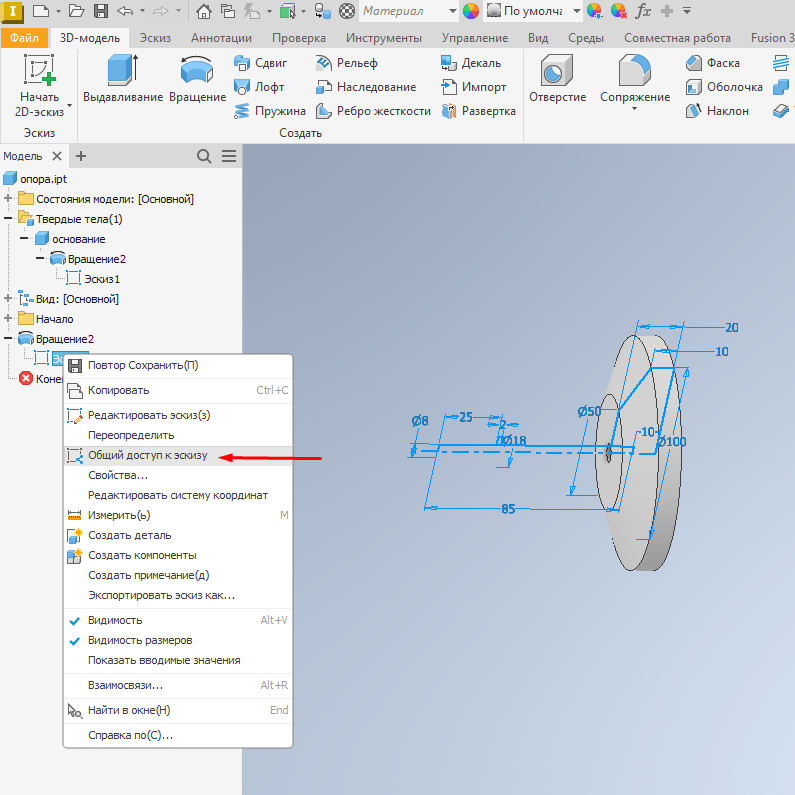Select the Импорт import tool

pos(474,87)
